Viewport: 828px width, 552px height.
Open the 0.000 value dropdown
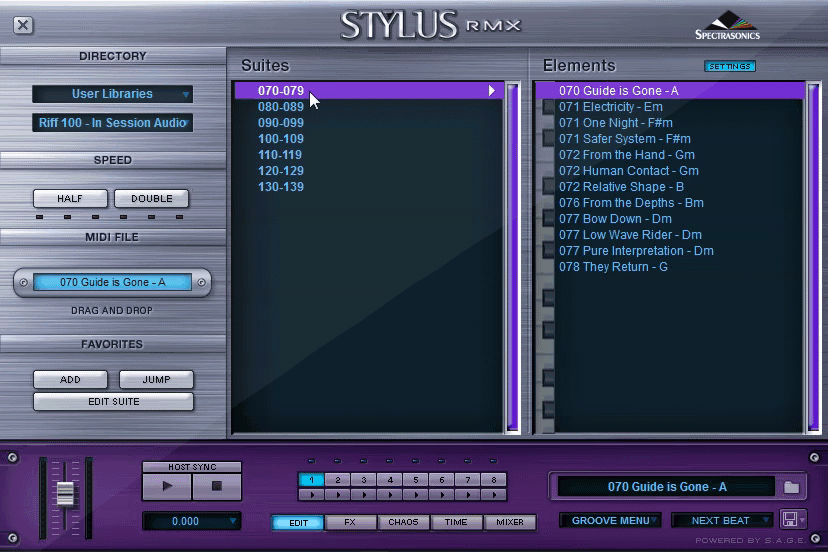point(192,521)
